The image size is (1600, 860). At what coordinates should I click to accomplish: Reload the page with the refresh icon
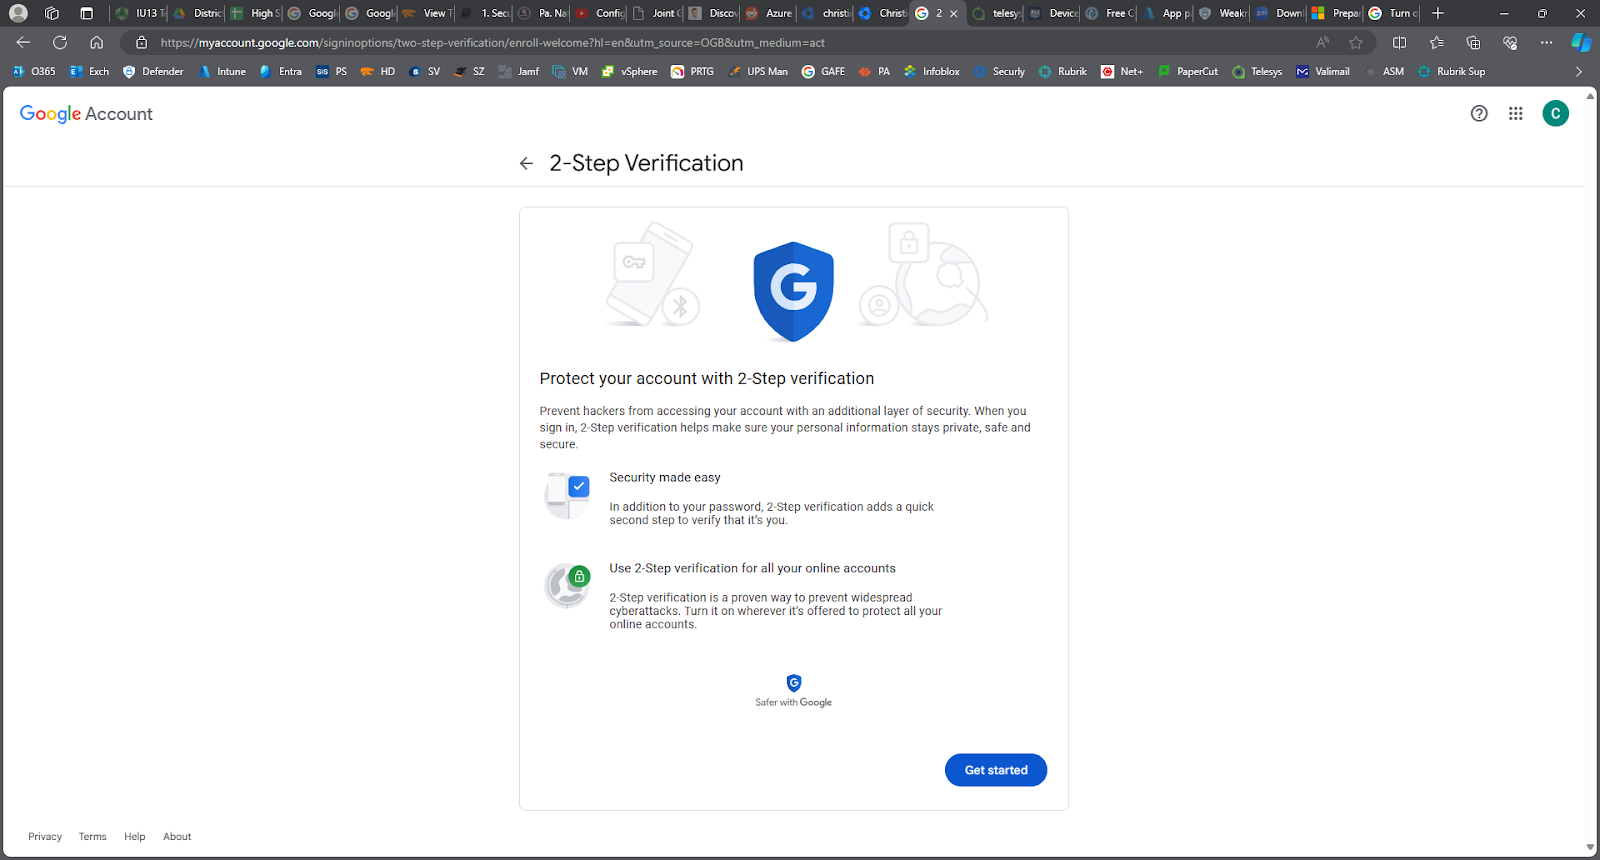coord(60,42)
